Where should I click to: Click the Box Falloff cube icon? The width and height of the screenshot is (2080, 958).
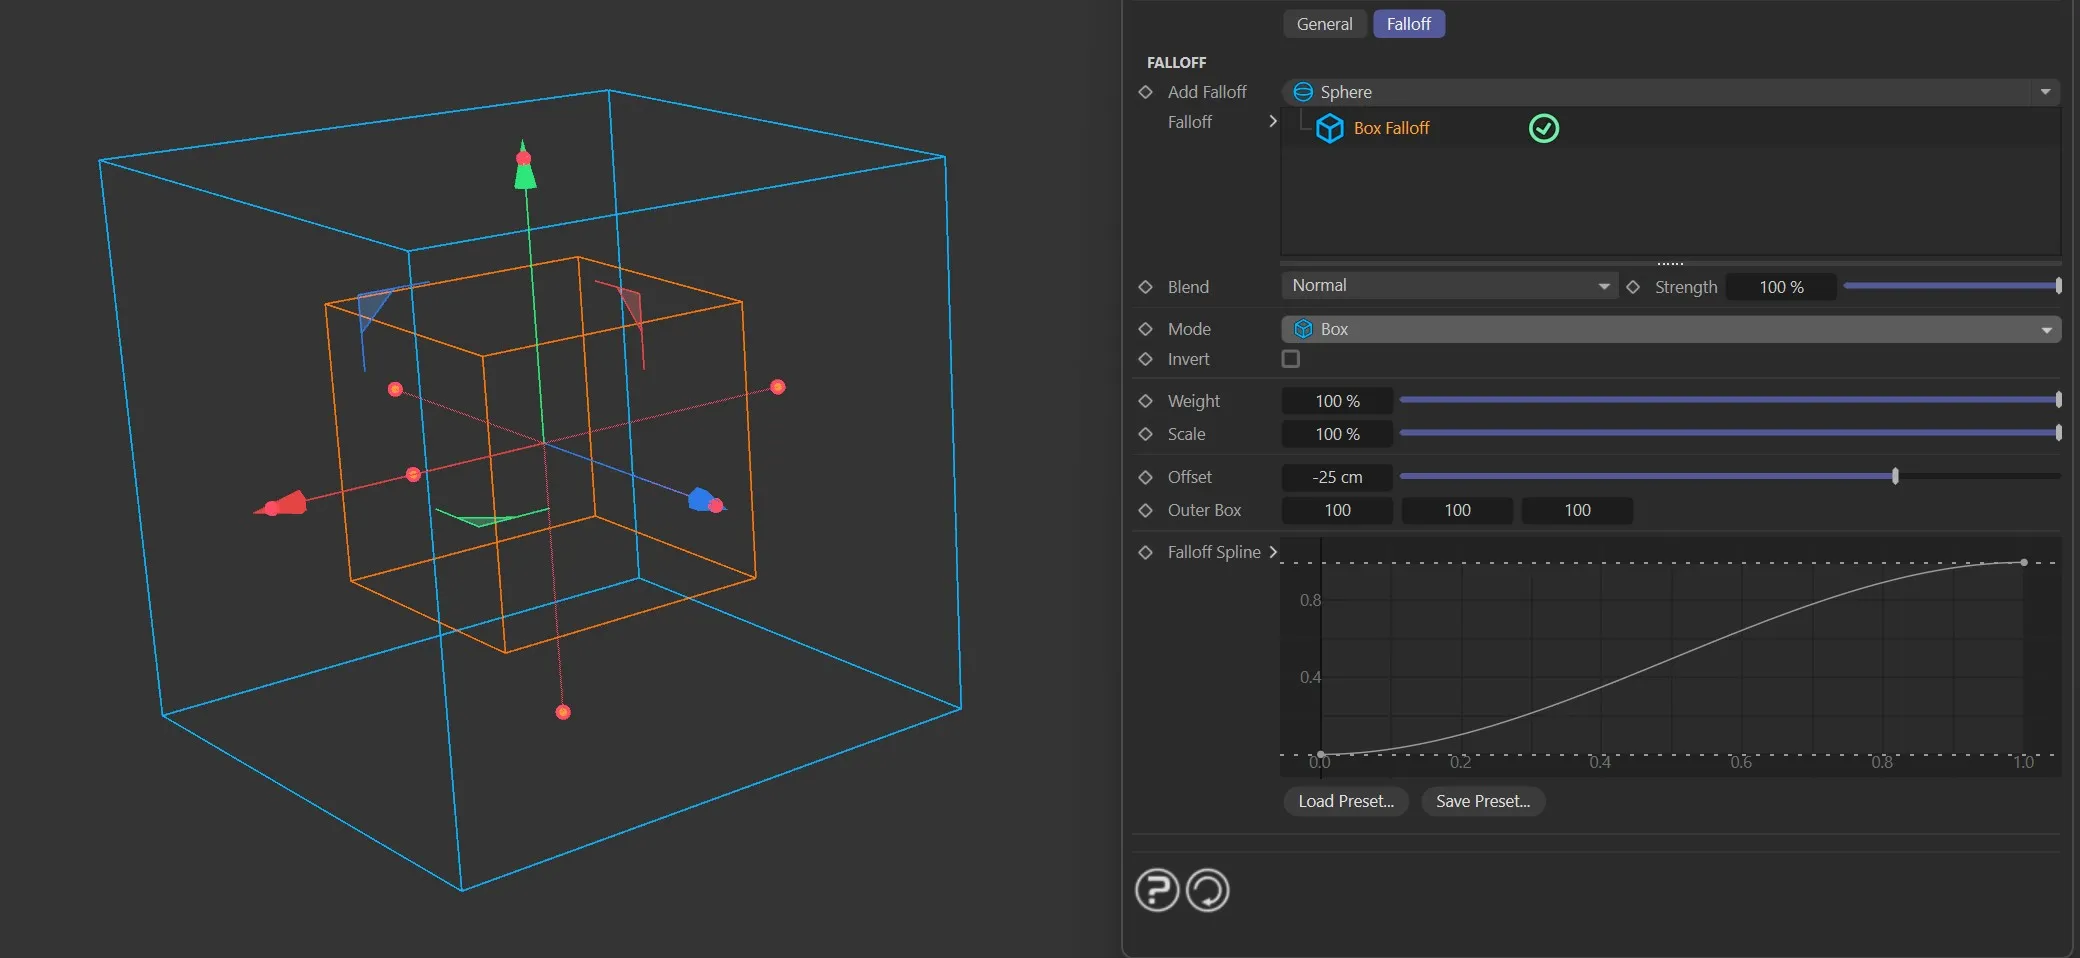[1329, 128]
